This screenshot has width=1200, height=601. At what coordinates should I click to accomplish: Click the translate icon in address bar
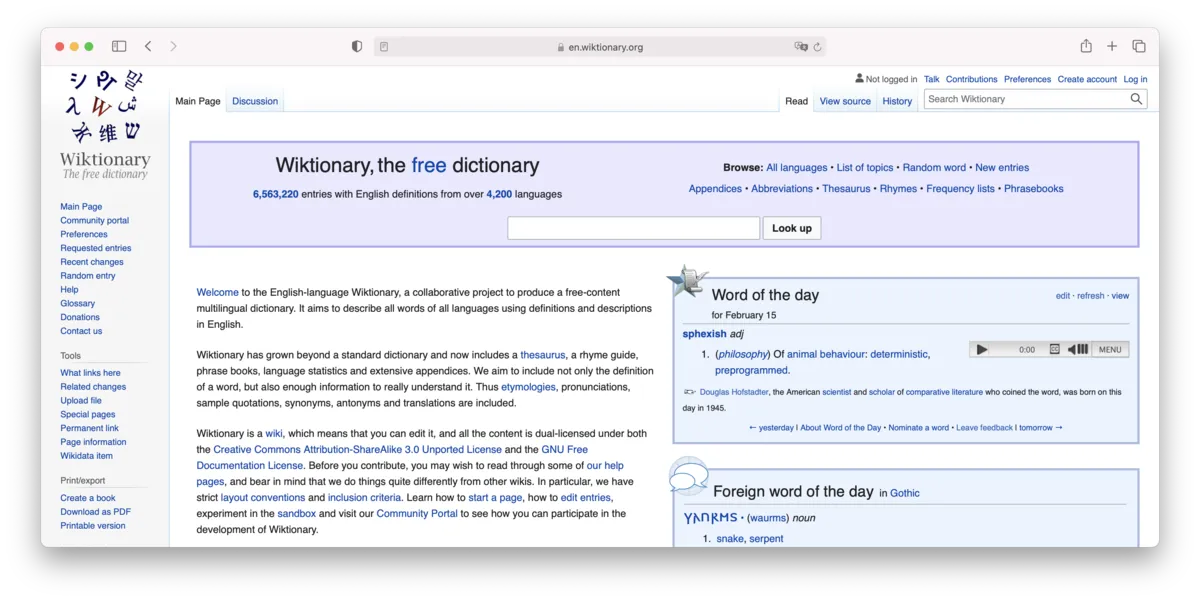click(x=800, y=47)
